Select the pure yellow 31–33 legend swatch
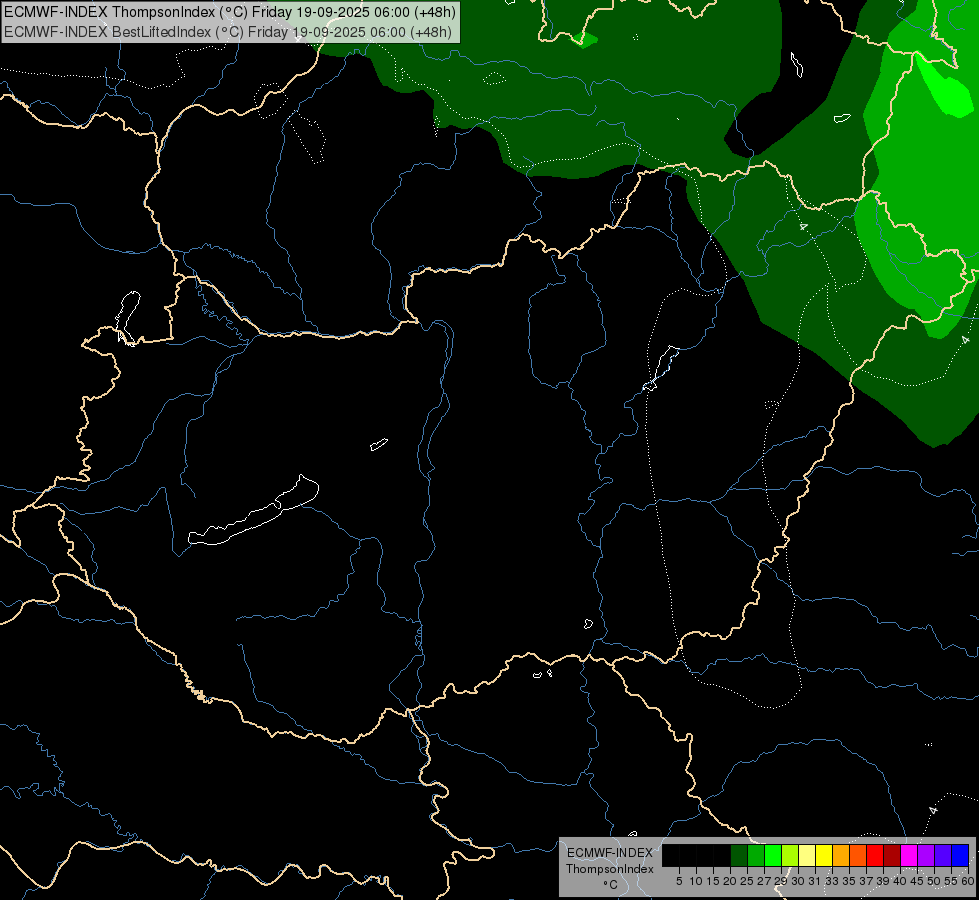The width and height of the screenshot is (979, 900). pyautogui.click(x=824, y=855)
